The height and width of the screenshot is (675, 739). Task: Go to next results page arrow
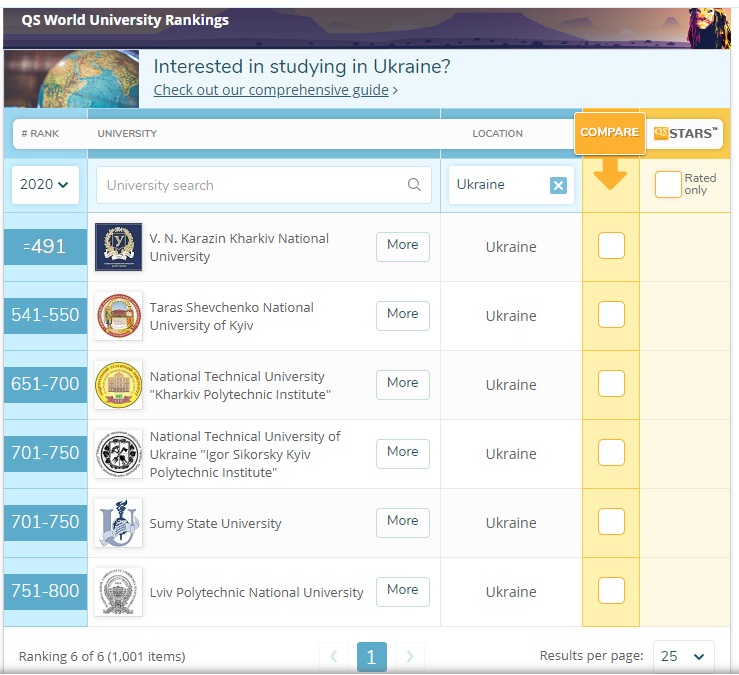click(x=410, y=656)
